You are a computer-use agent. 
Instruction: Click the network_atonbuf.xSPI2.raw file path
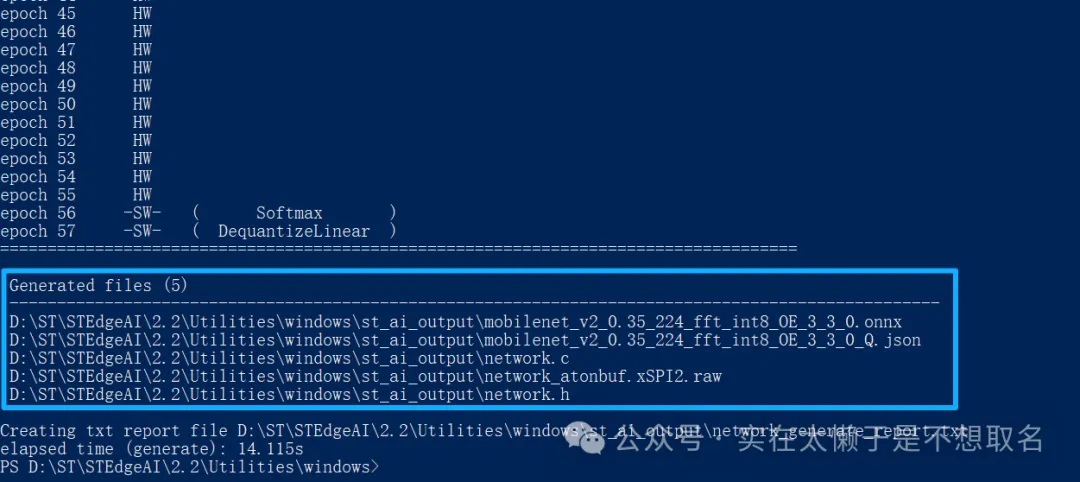(365, 377)
